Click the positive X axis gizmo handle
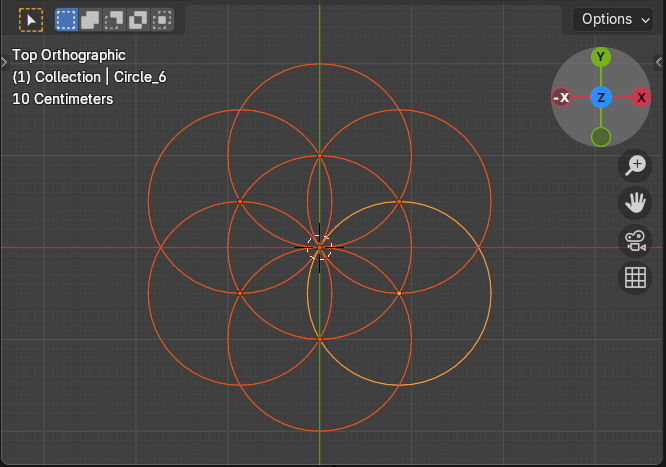The width and height of the screenshot is (666, 467). [x=641, y=97]
